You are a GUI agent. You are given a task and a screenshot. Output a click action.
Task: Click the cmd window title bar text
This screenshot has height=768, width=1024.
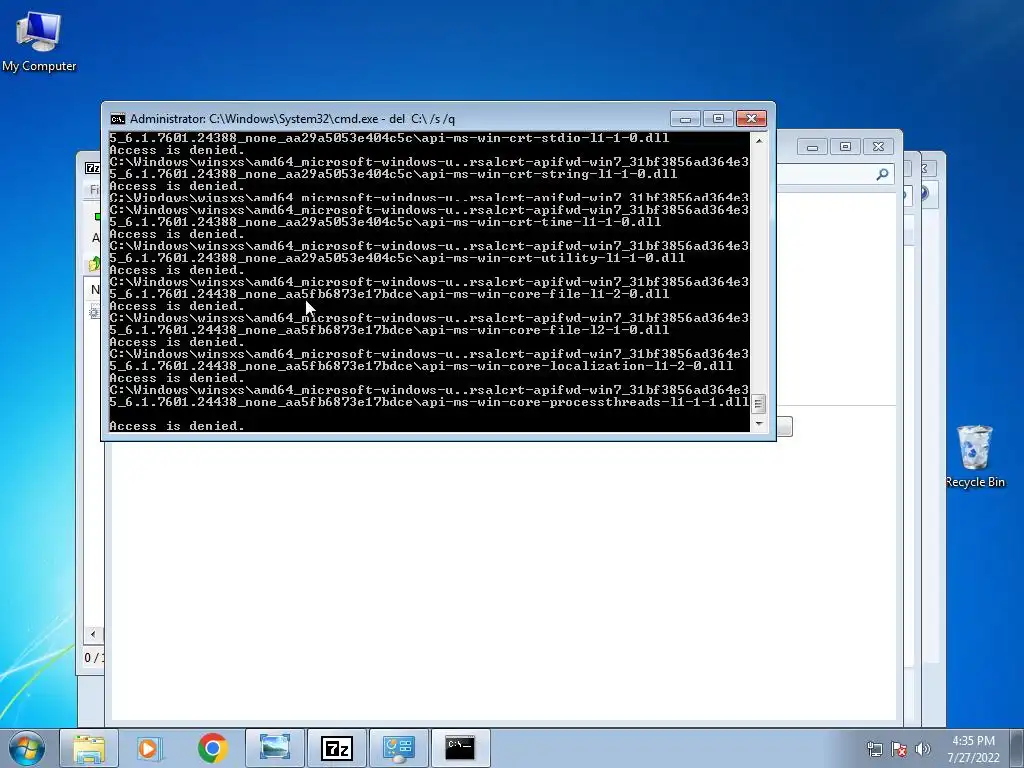point(293,119)
